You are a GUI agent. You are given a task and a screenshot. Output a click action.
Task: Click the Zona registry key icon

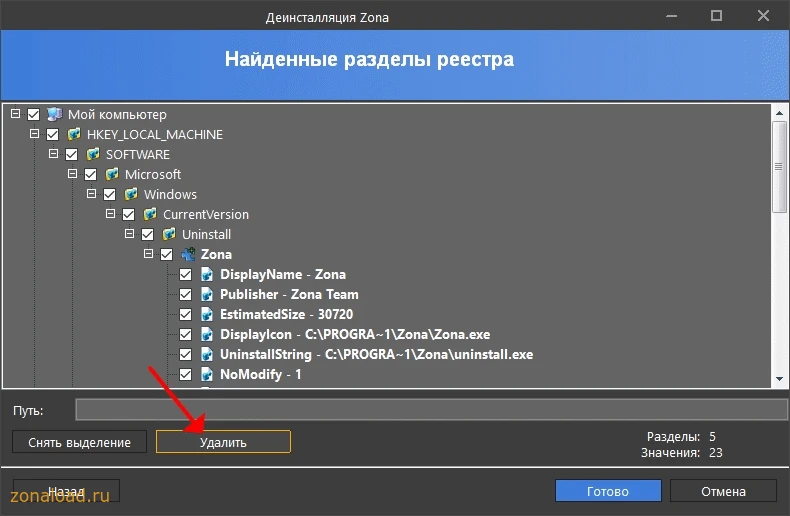point(188,254)
